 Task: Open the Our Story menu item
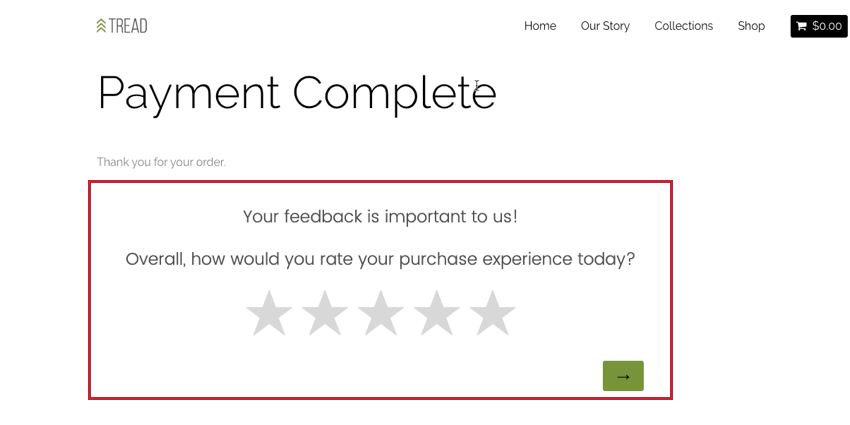coord(605,26)
